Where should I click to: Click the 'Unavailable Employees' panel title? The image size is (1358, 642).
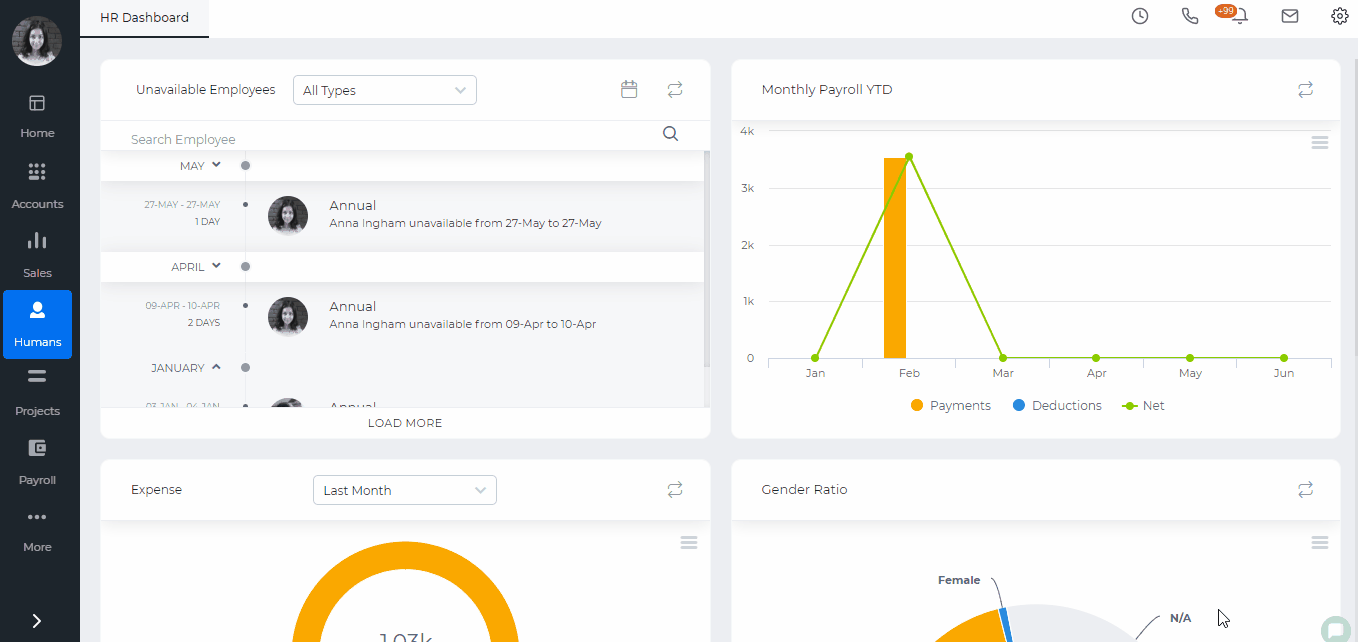click(x=206, y=89)
